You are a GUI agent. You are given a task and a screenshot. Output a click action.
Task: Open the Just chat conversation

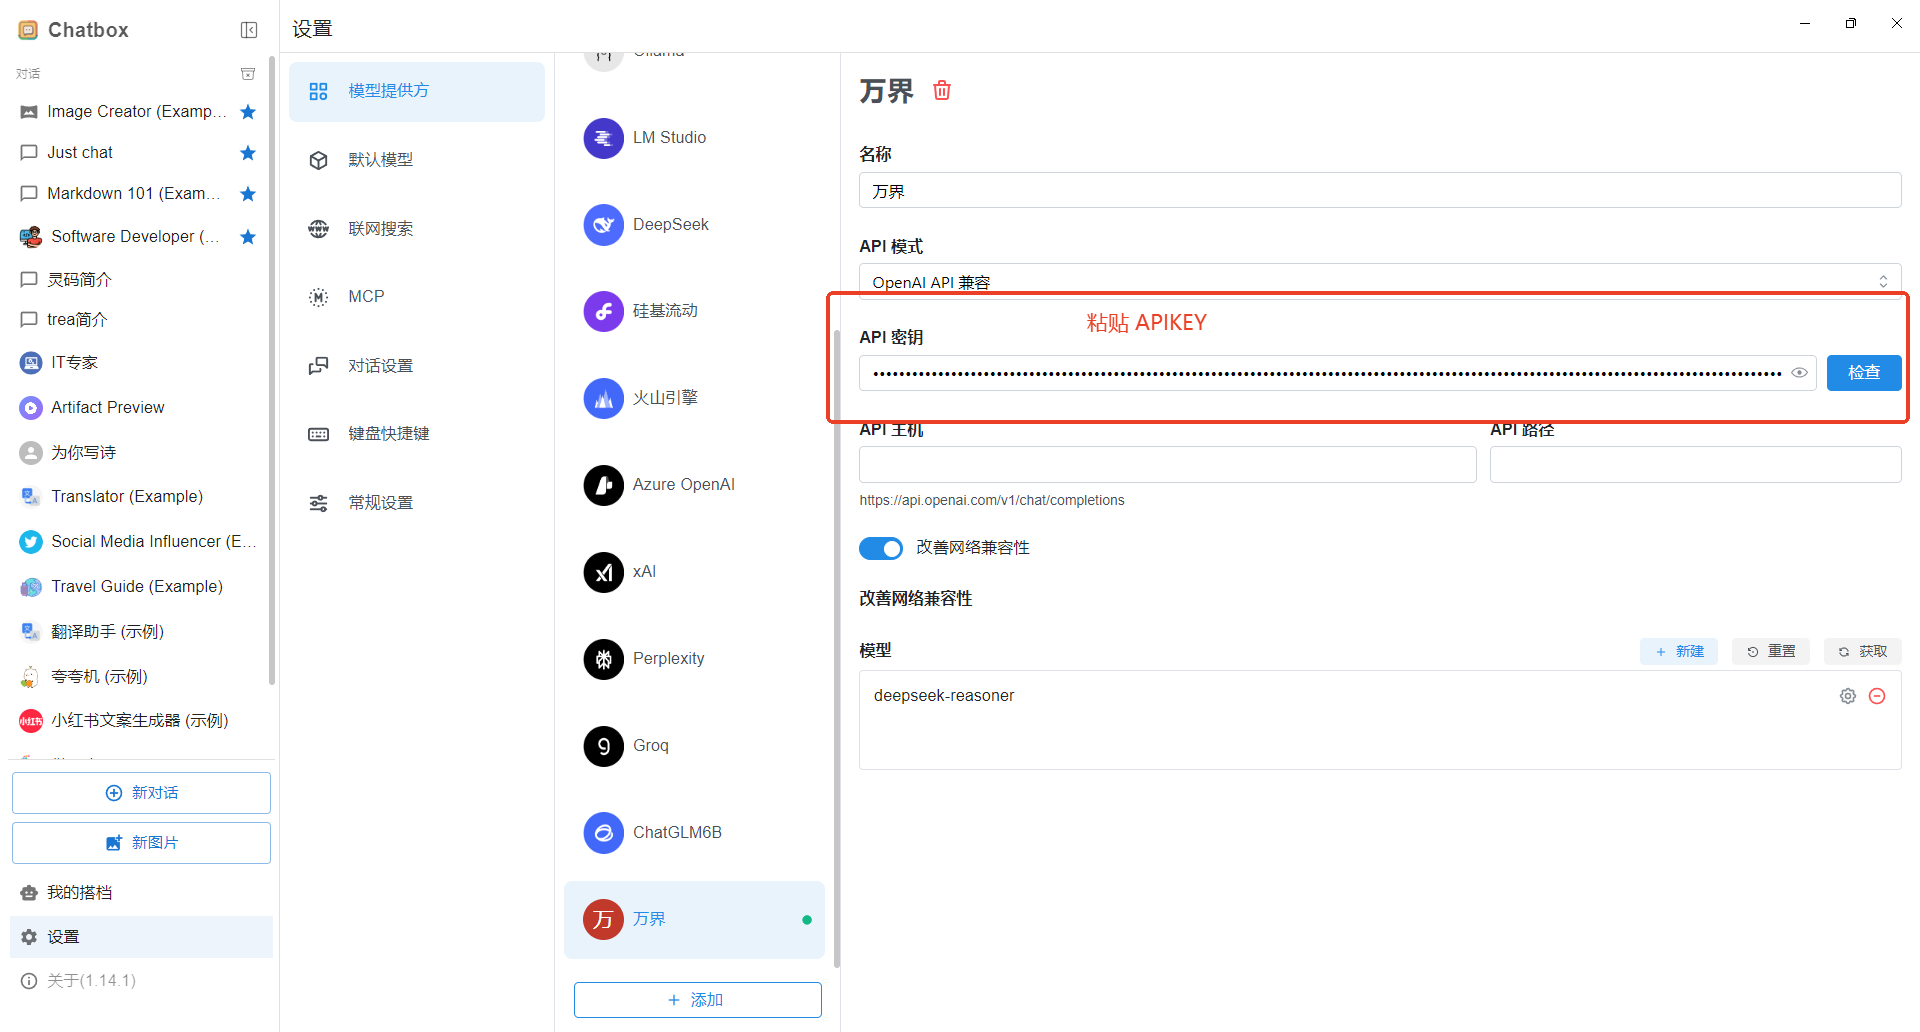pyautogui.click(x=138, y=153)
